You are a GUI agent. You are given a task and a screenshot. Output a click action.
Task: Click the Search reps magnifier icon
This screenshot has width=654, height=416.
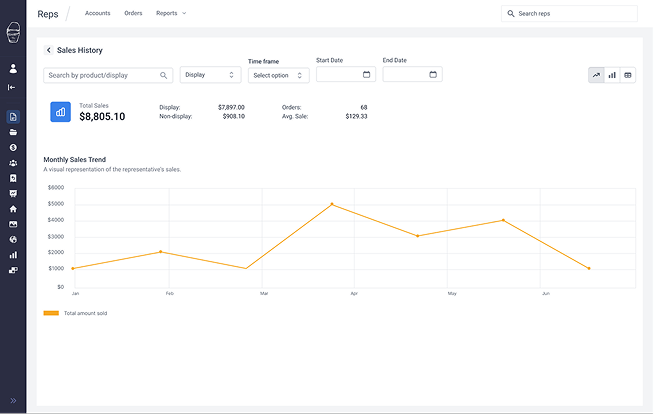point(511,13)
